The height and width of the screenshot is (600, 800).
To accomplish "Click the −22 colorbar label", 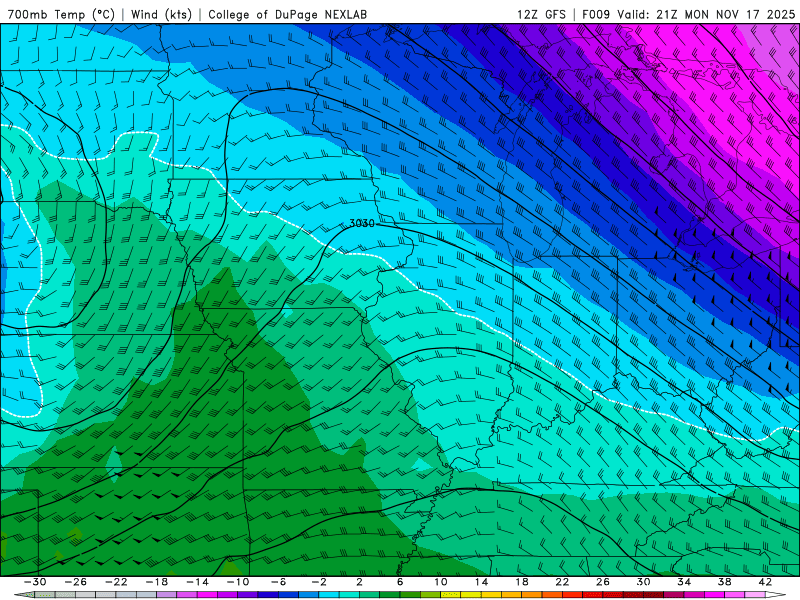I will tap(116, 582).
